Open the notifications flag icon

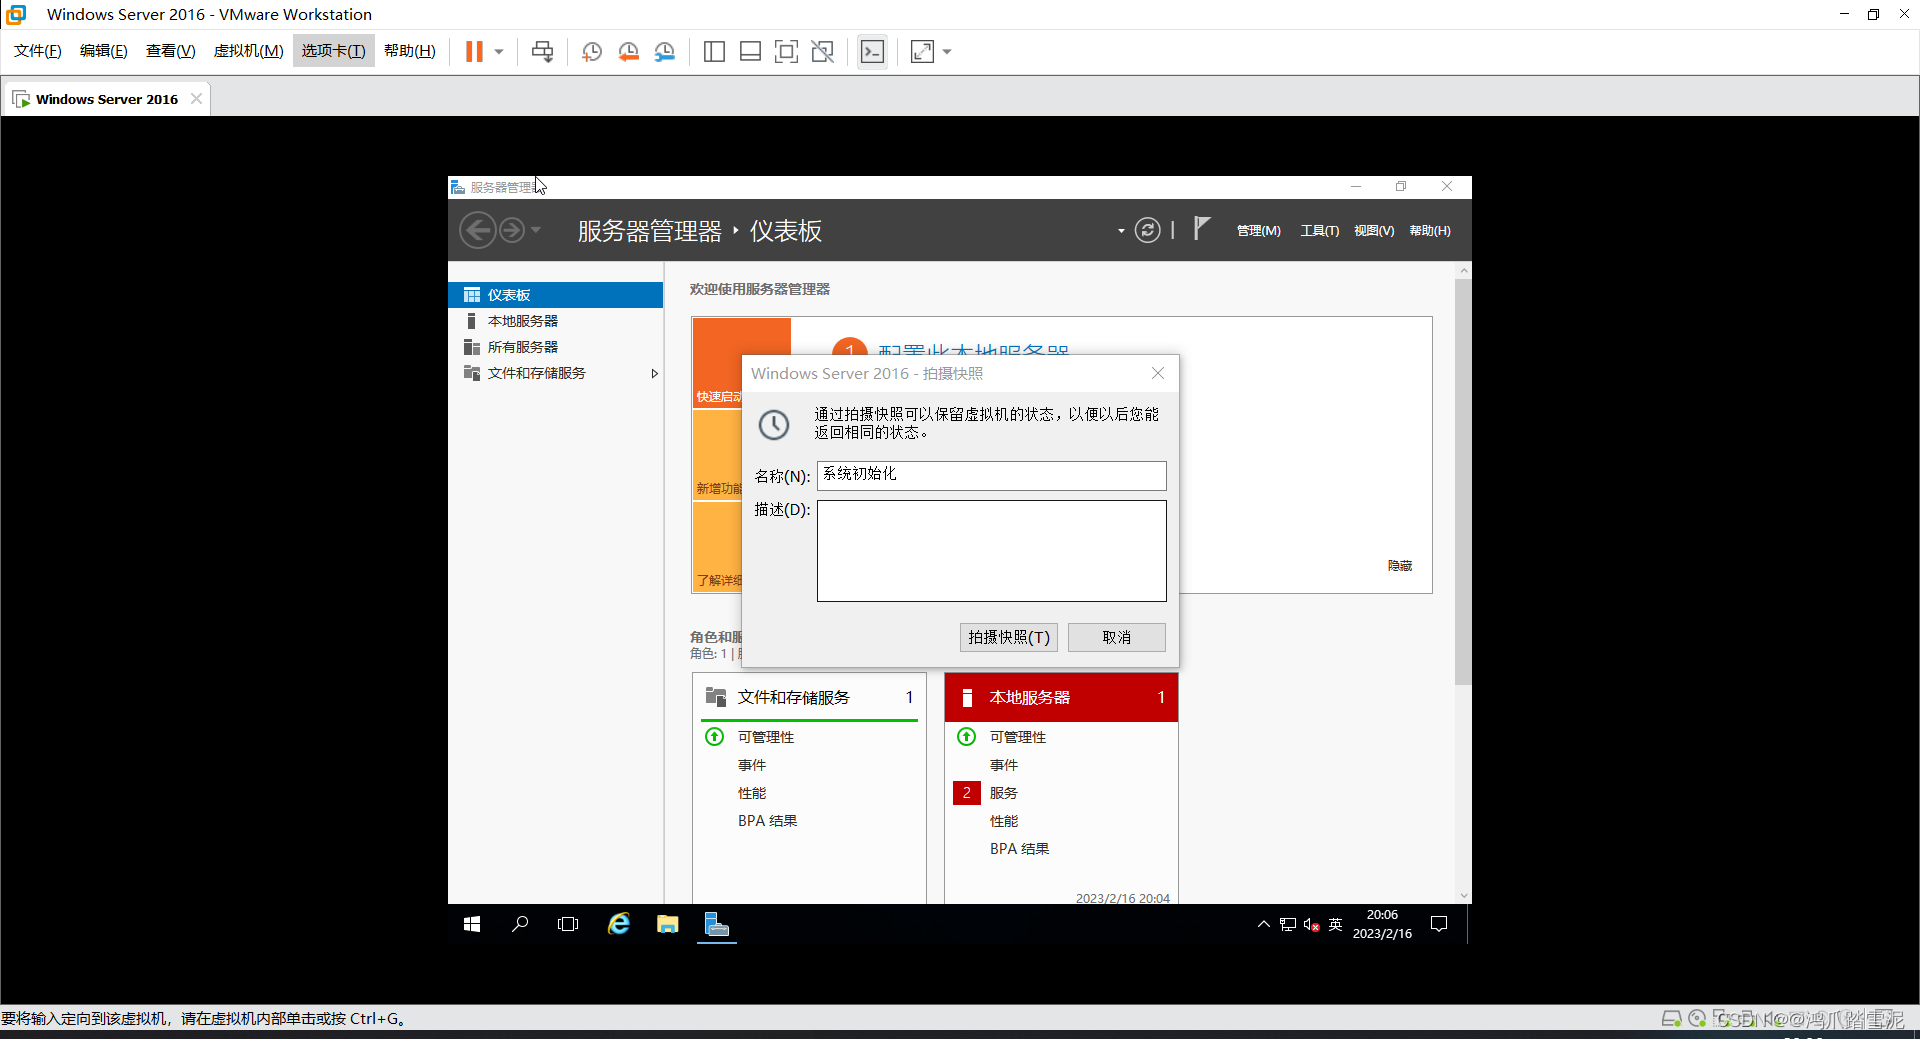point(1202,229)
